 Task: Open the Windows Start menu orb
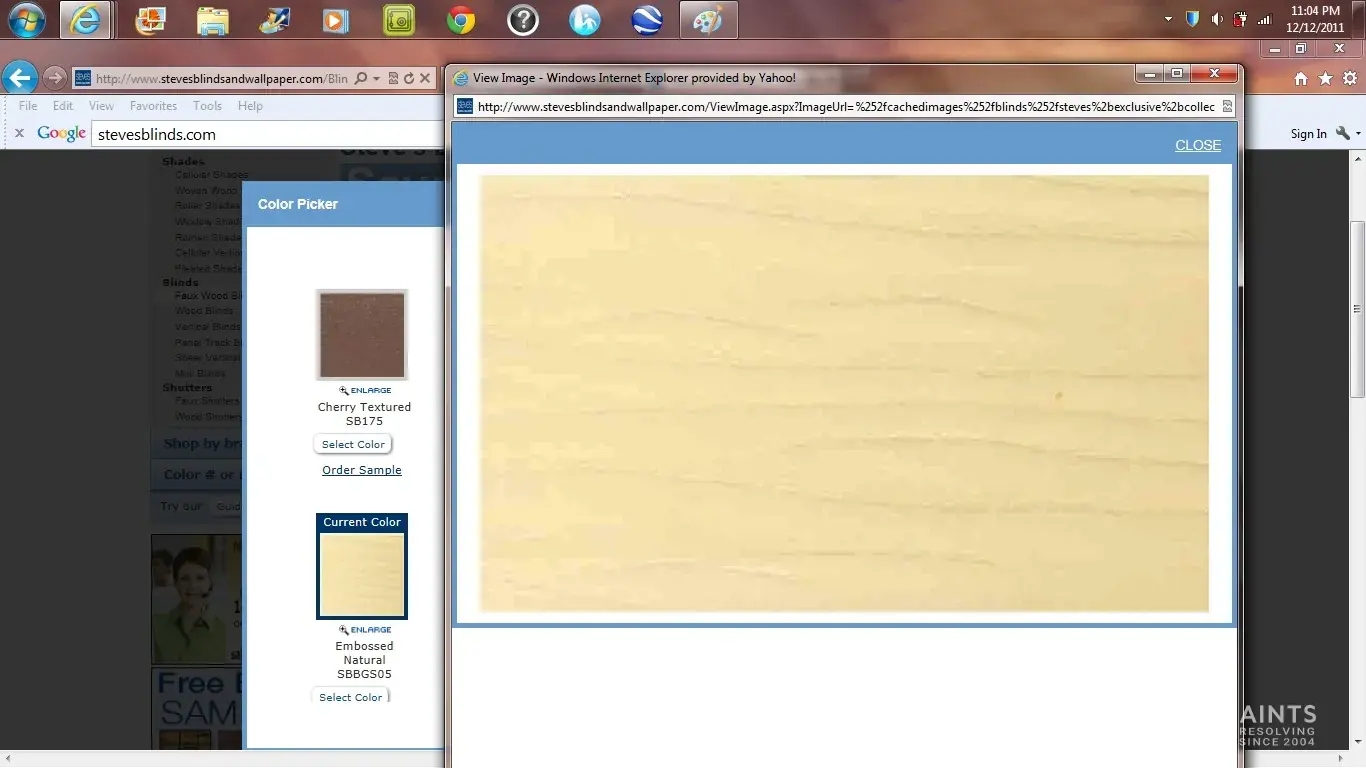[27, 20]
